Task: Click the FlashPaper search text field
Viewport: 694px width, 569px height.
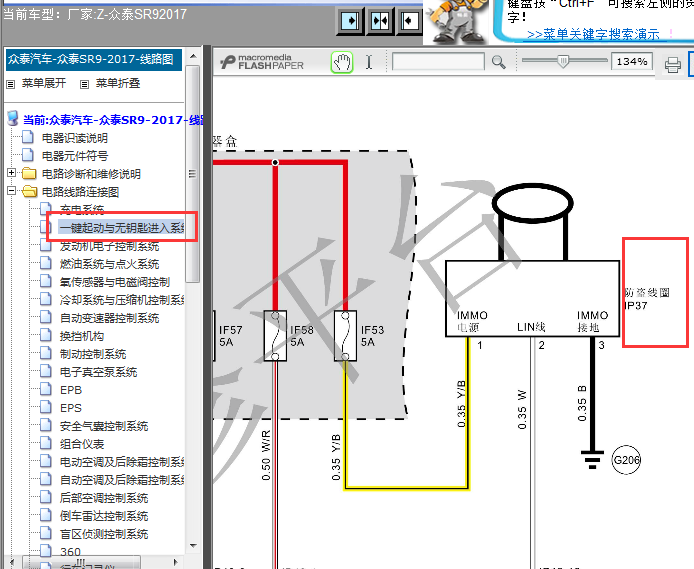Action: coord(438,62)
